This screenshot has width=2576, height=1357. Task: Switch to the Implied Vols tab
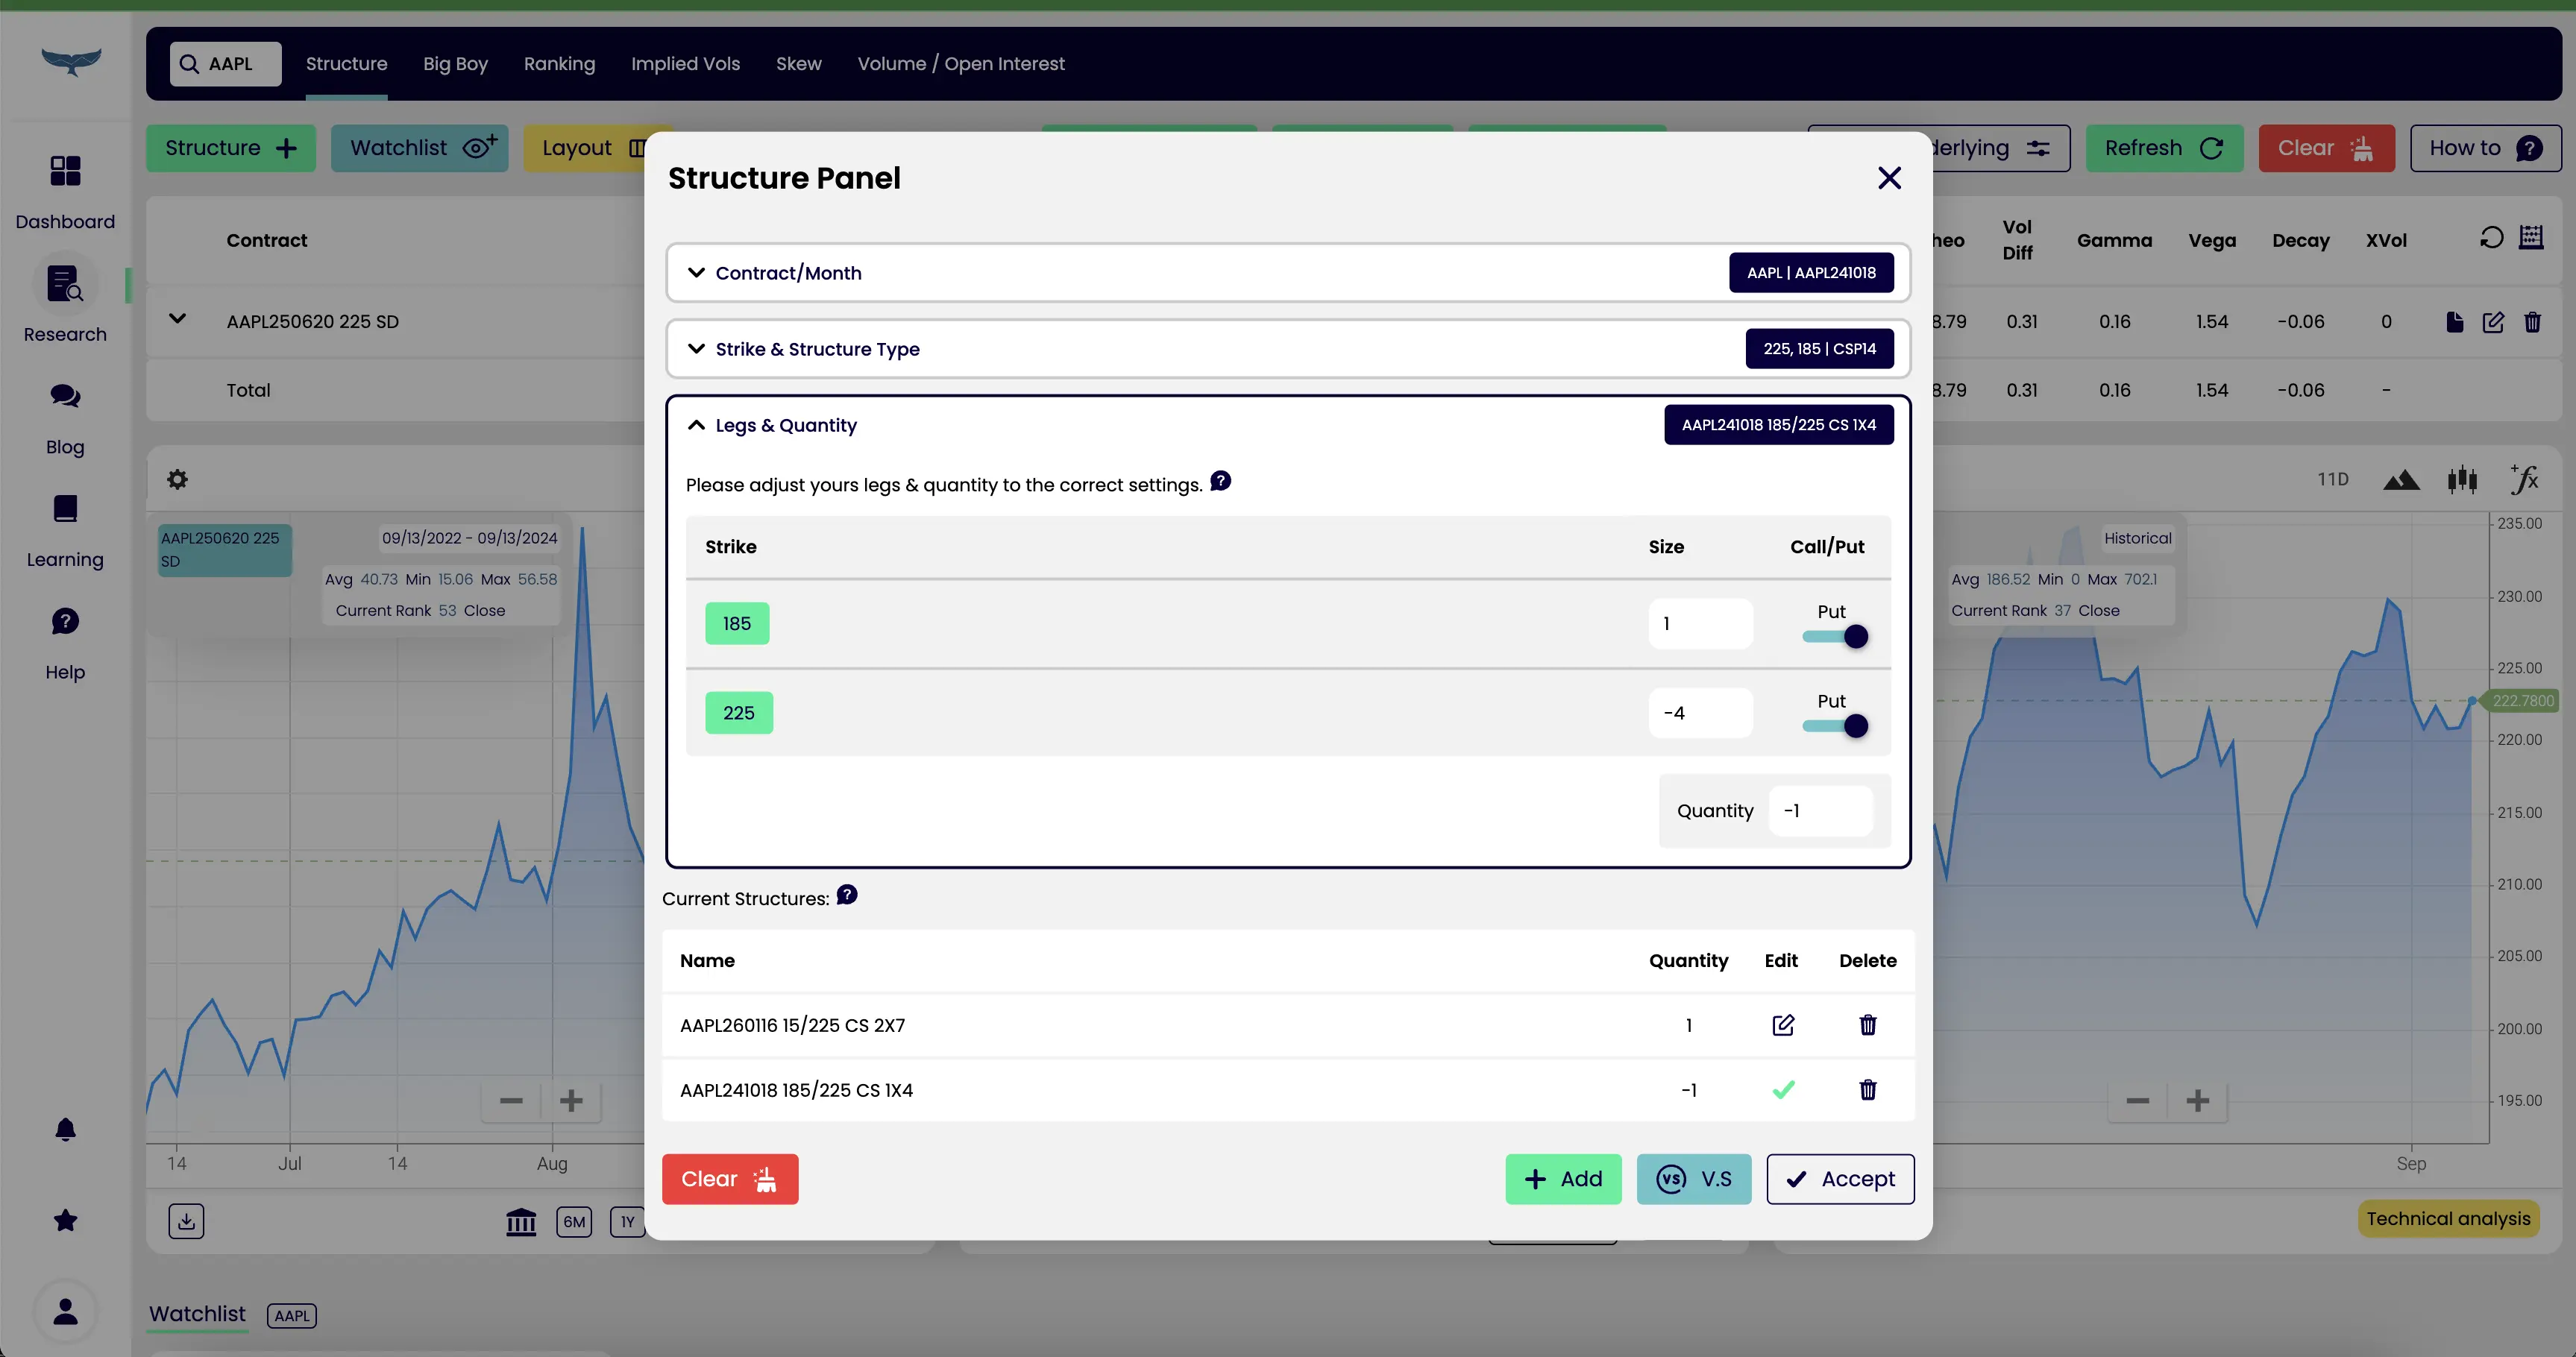[x=685, y=64]
